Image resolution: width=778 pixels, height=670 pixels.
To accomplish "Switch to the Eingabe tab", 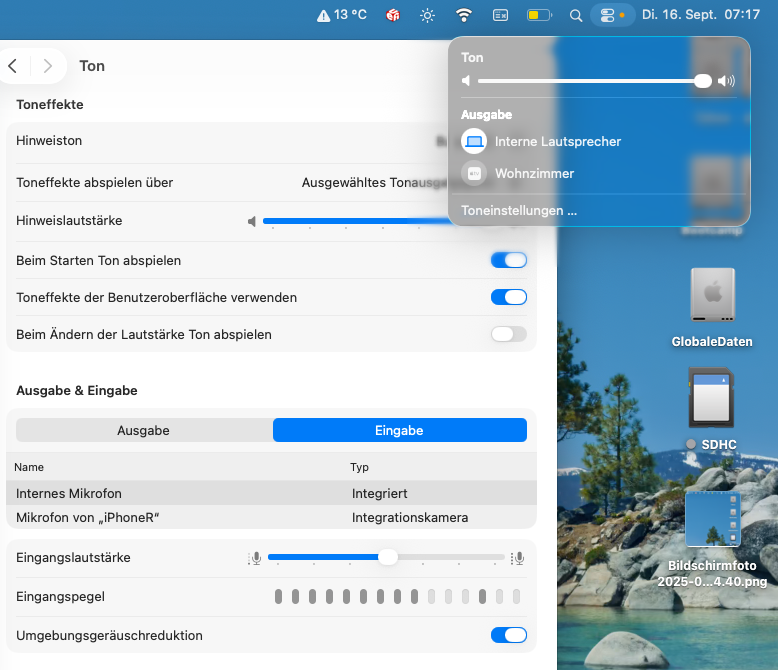I will click(399, 430).
